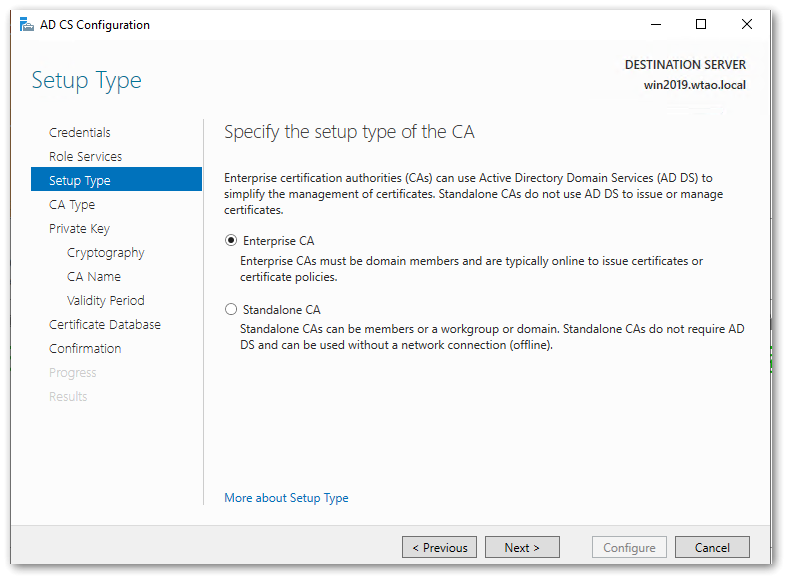Go to Validity Period step
Viewport: 785px width, 577px height.
(106, 300)
